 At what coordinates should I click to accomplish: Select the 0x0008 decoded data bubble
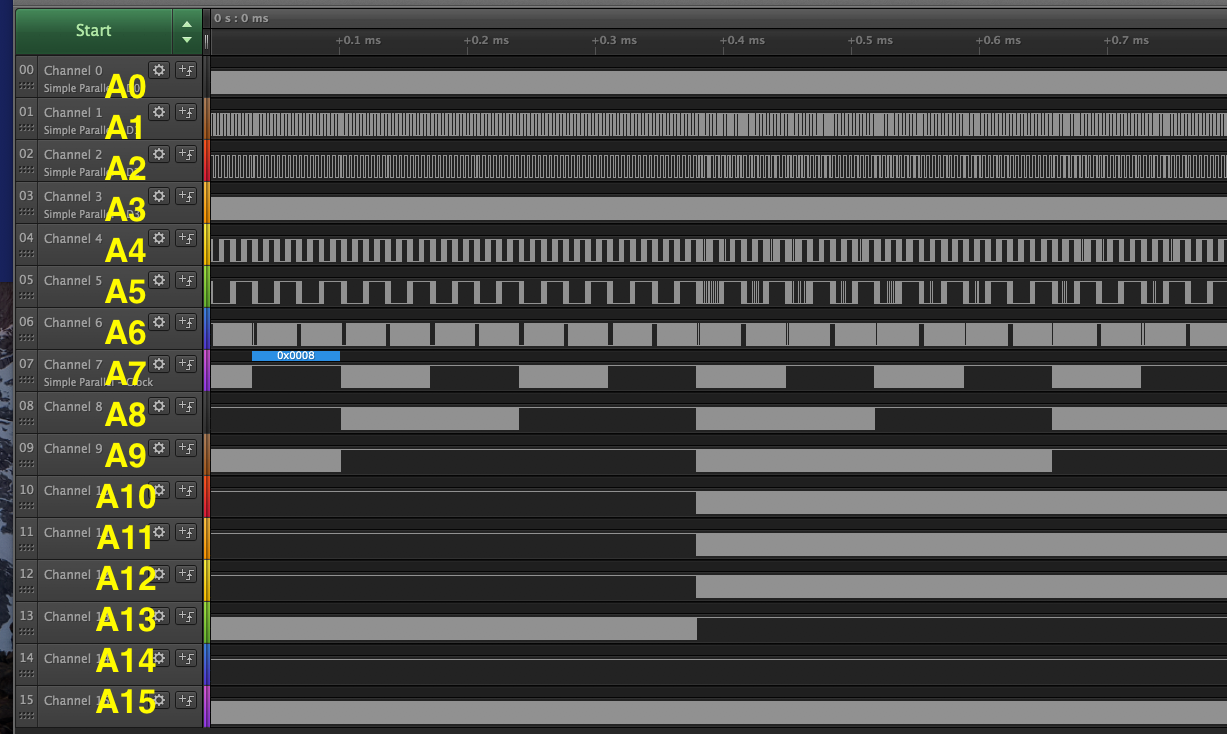point(296,356)
